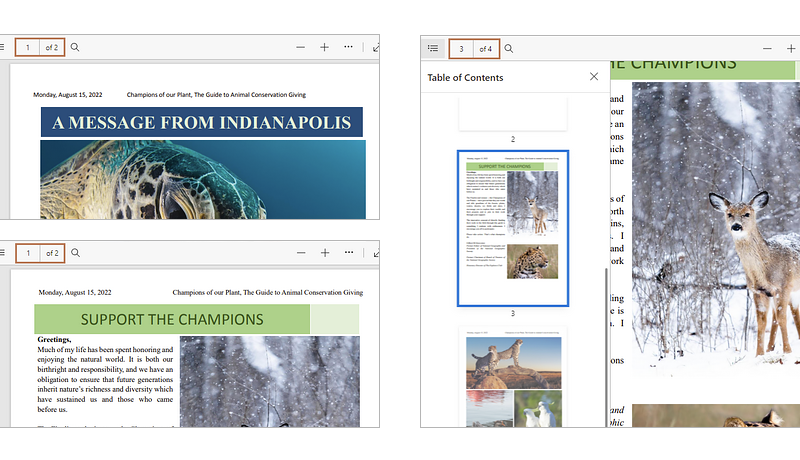Zoom out in the 4-page viewer
Viewport: 800px width, 460px height.
pyautogui.click(x=767, y=48)
